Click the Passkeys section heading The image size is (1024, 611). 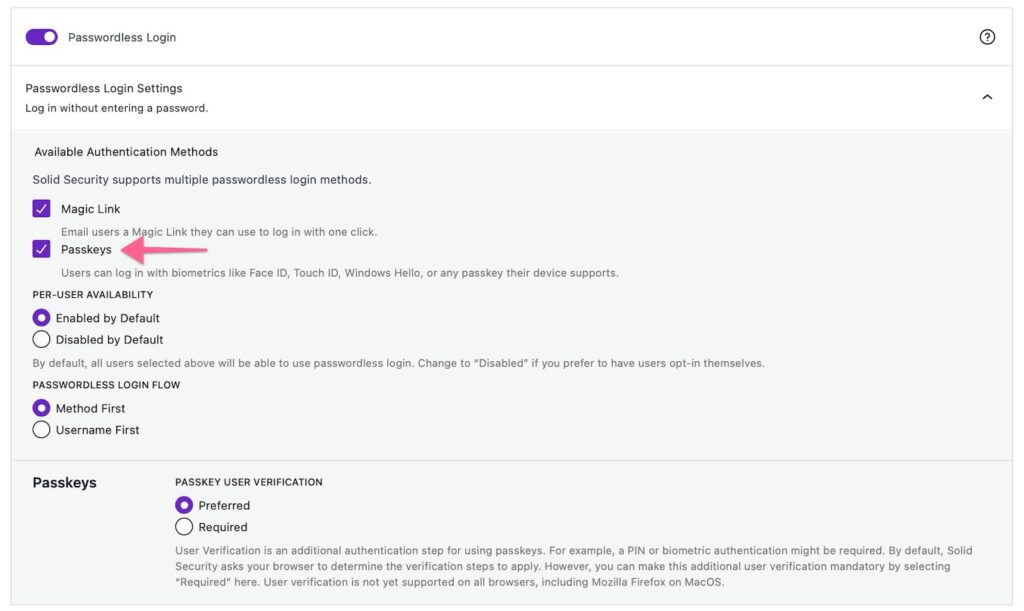[x=64, y=482]
